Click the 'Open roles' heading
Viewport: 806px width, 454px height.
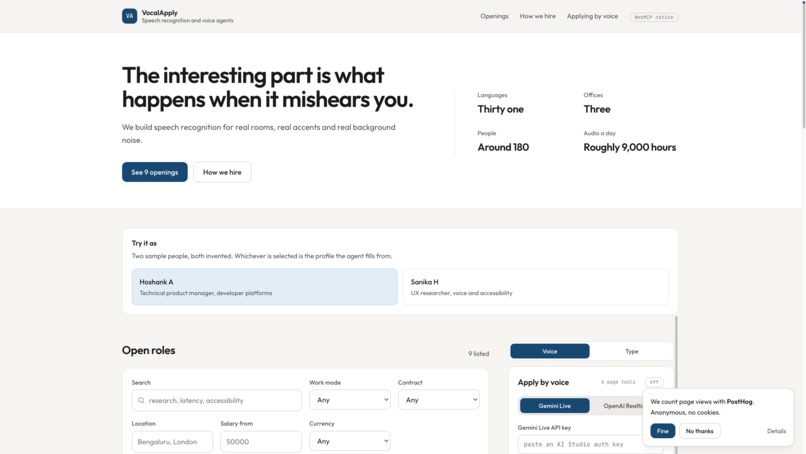(x=149, y=350)
